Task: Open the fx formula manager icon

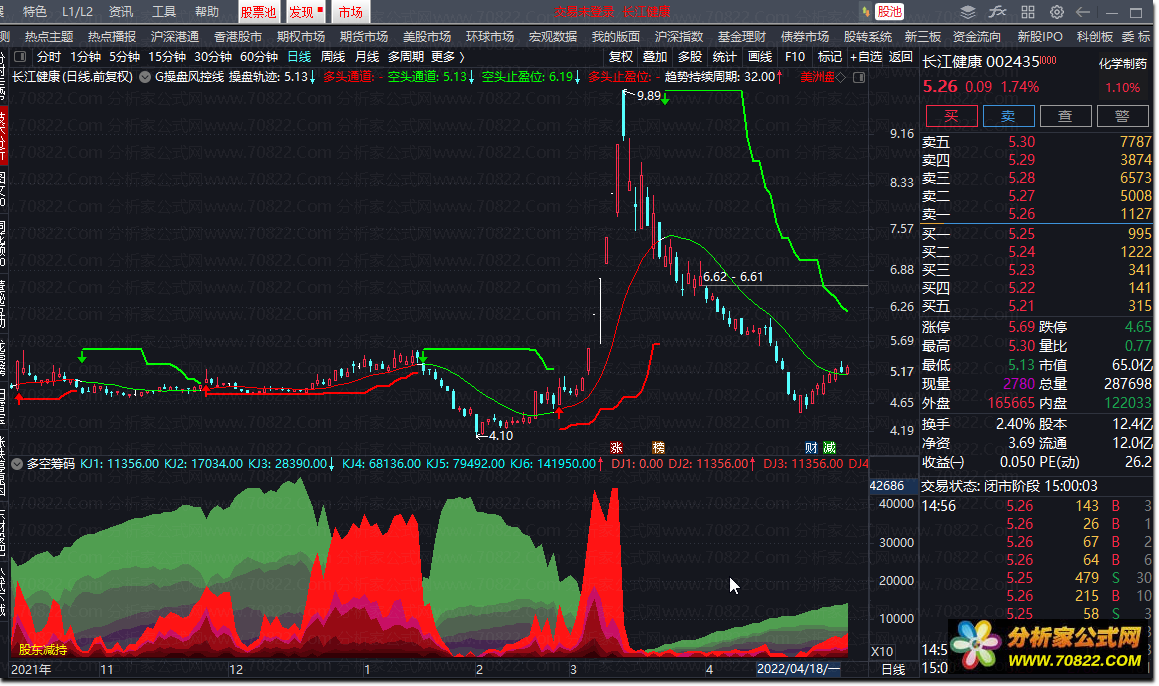Action: point(998,12)
